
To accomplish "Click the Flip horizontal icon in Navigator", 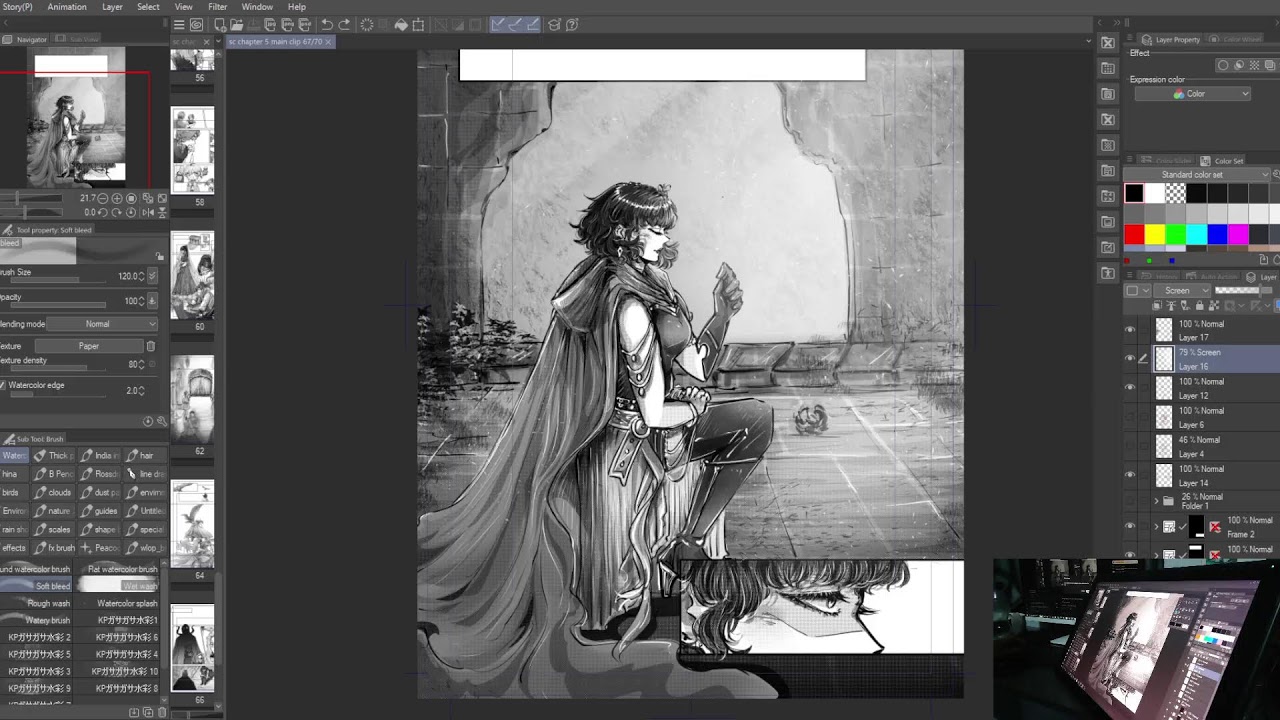I will (147, 212).
